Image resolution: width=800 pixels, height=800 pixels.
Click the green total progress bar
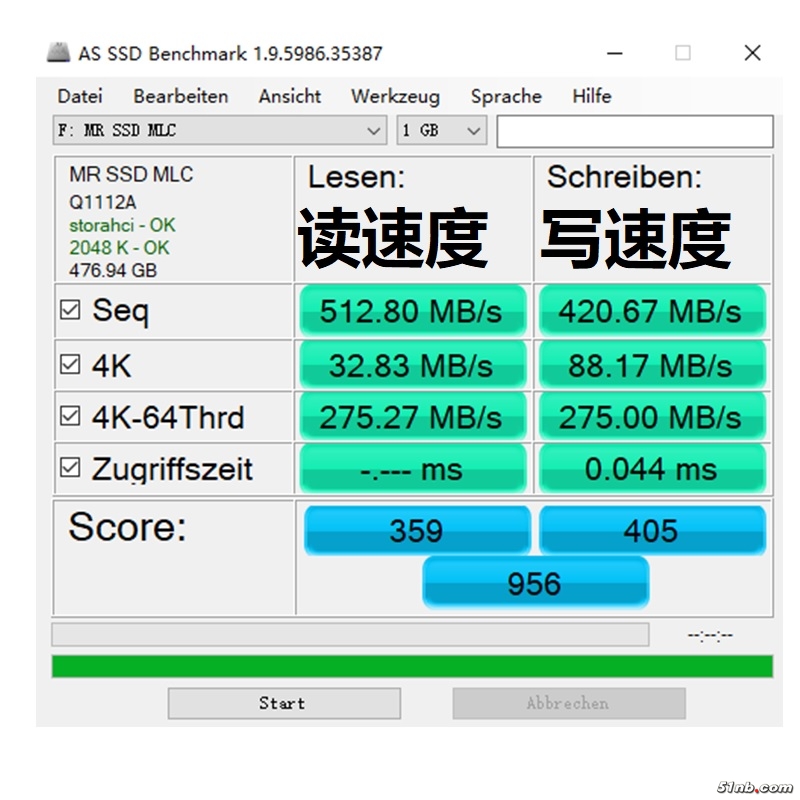pyautogui.click(x=412, y=666)
